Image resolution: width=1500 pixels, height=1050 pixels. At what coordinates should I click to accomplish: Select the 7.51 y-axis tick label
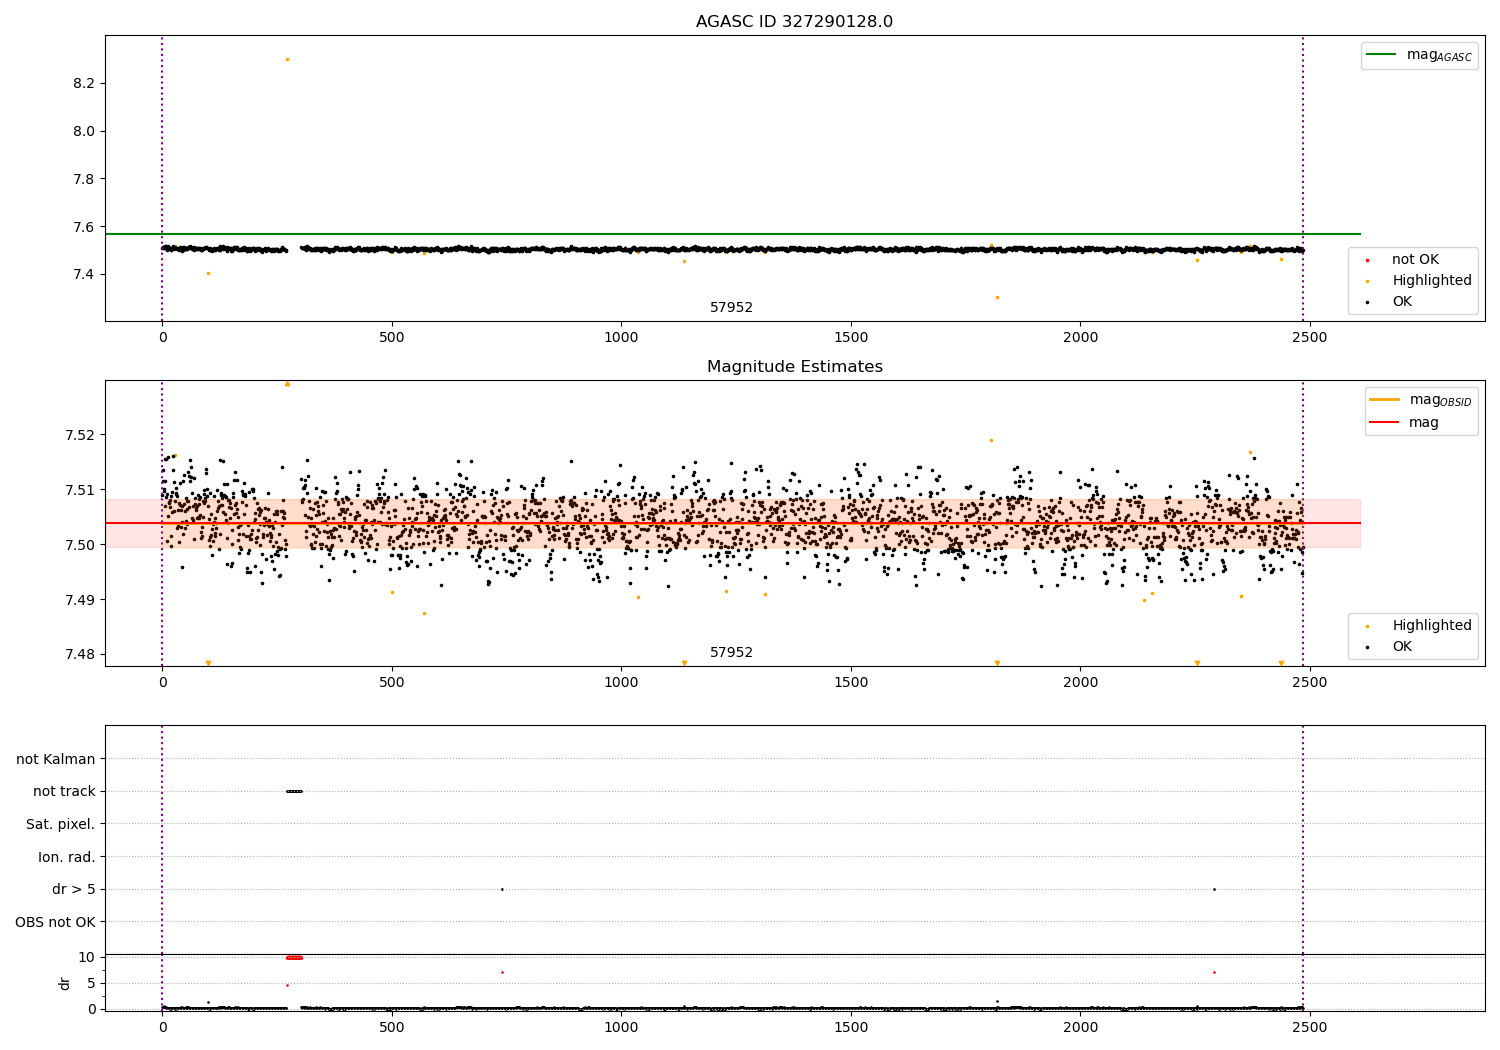pyautogui.click(x=80, y=490)
